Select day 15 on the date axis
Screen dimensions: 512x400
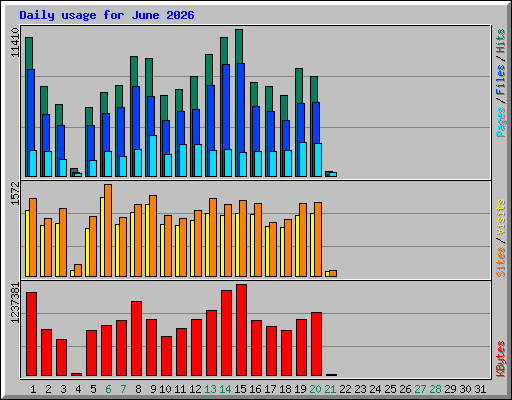click(240, 389)
